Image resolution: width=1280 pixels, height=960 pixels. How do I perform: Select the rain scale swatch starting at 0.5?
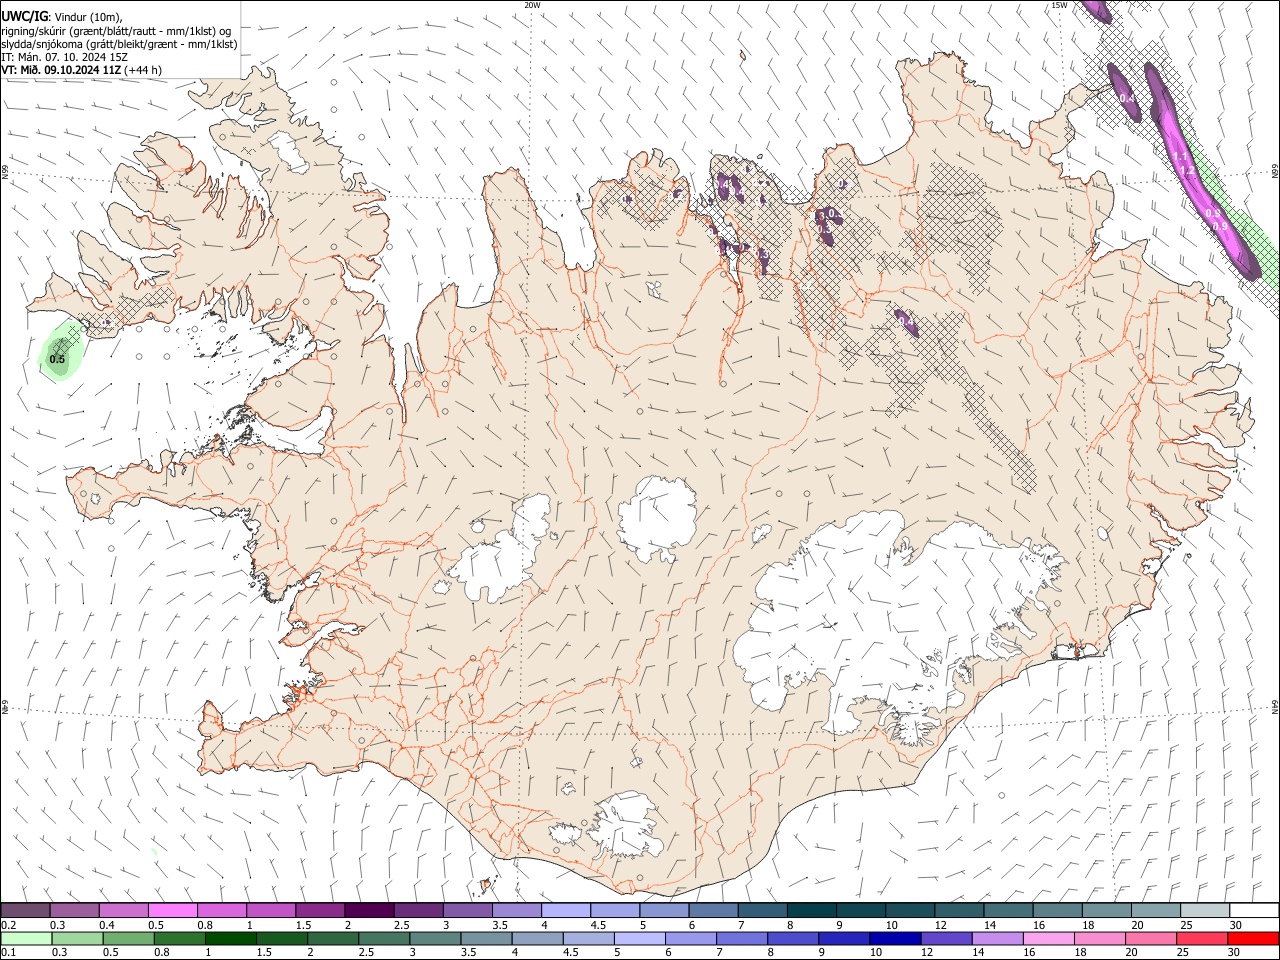coord(127,938)
